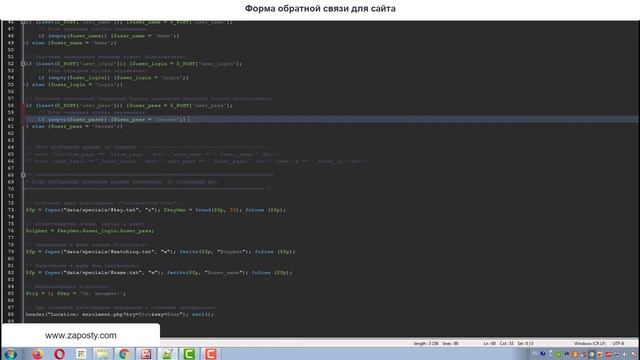Open the Windows Start menu orb
Viewport: 640px width, 360px height.
11,354
